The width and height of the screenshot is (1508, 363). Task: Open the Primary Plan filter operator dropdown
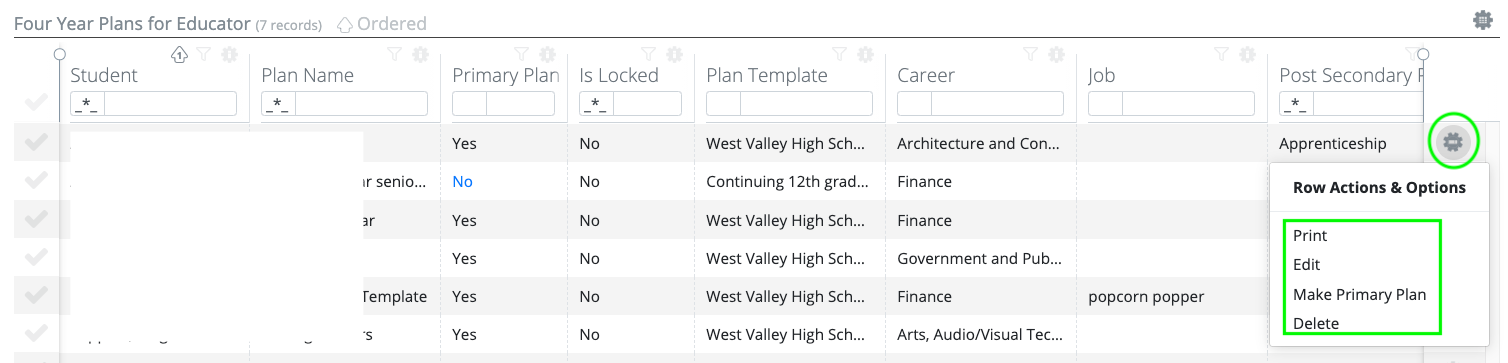click(469, 104)
